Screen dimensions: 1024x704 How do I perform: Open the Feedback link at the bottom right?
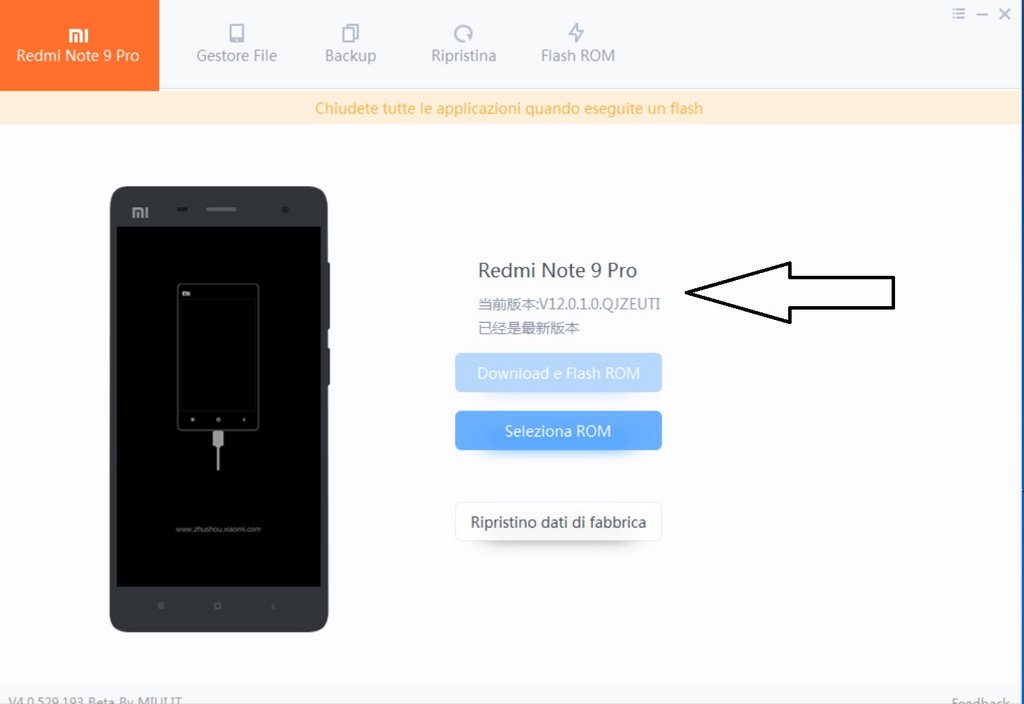pyautogui.click(x=981, y=699)
